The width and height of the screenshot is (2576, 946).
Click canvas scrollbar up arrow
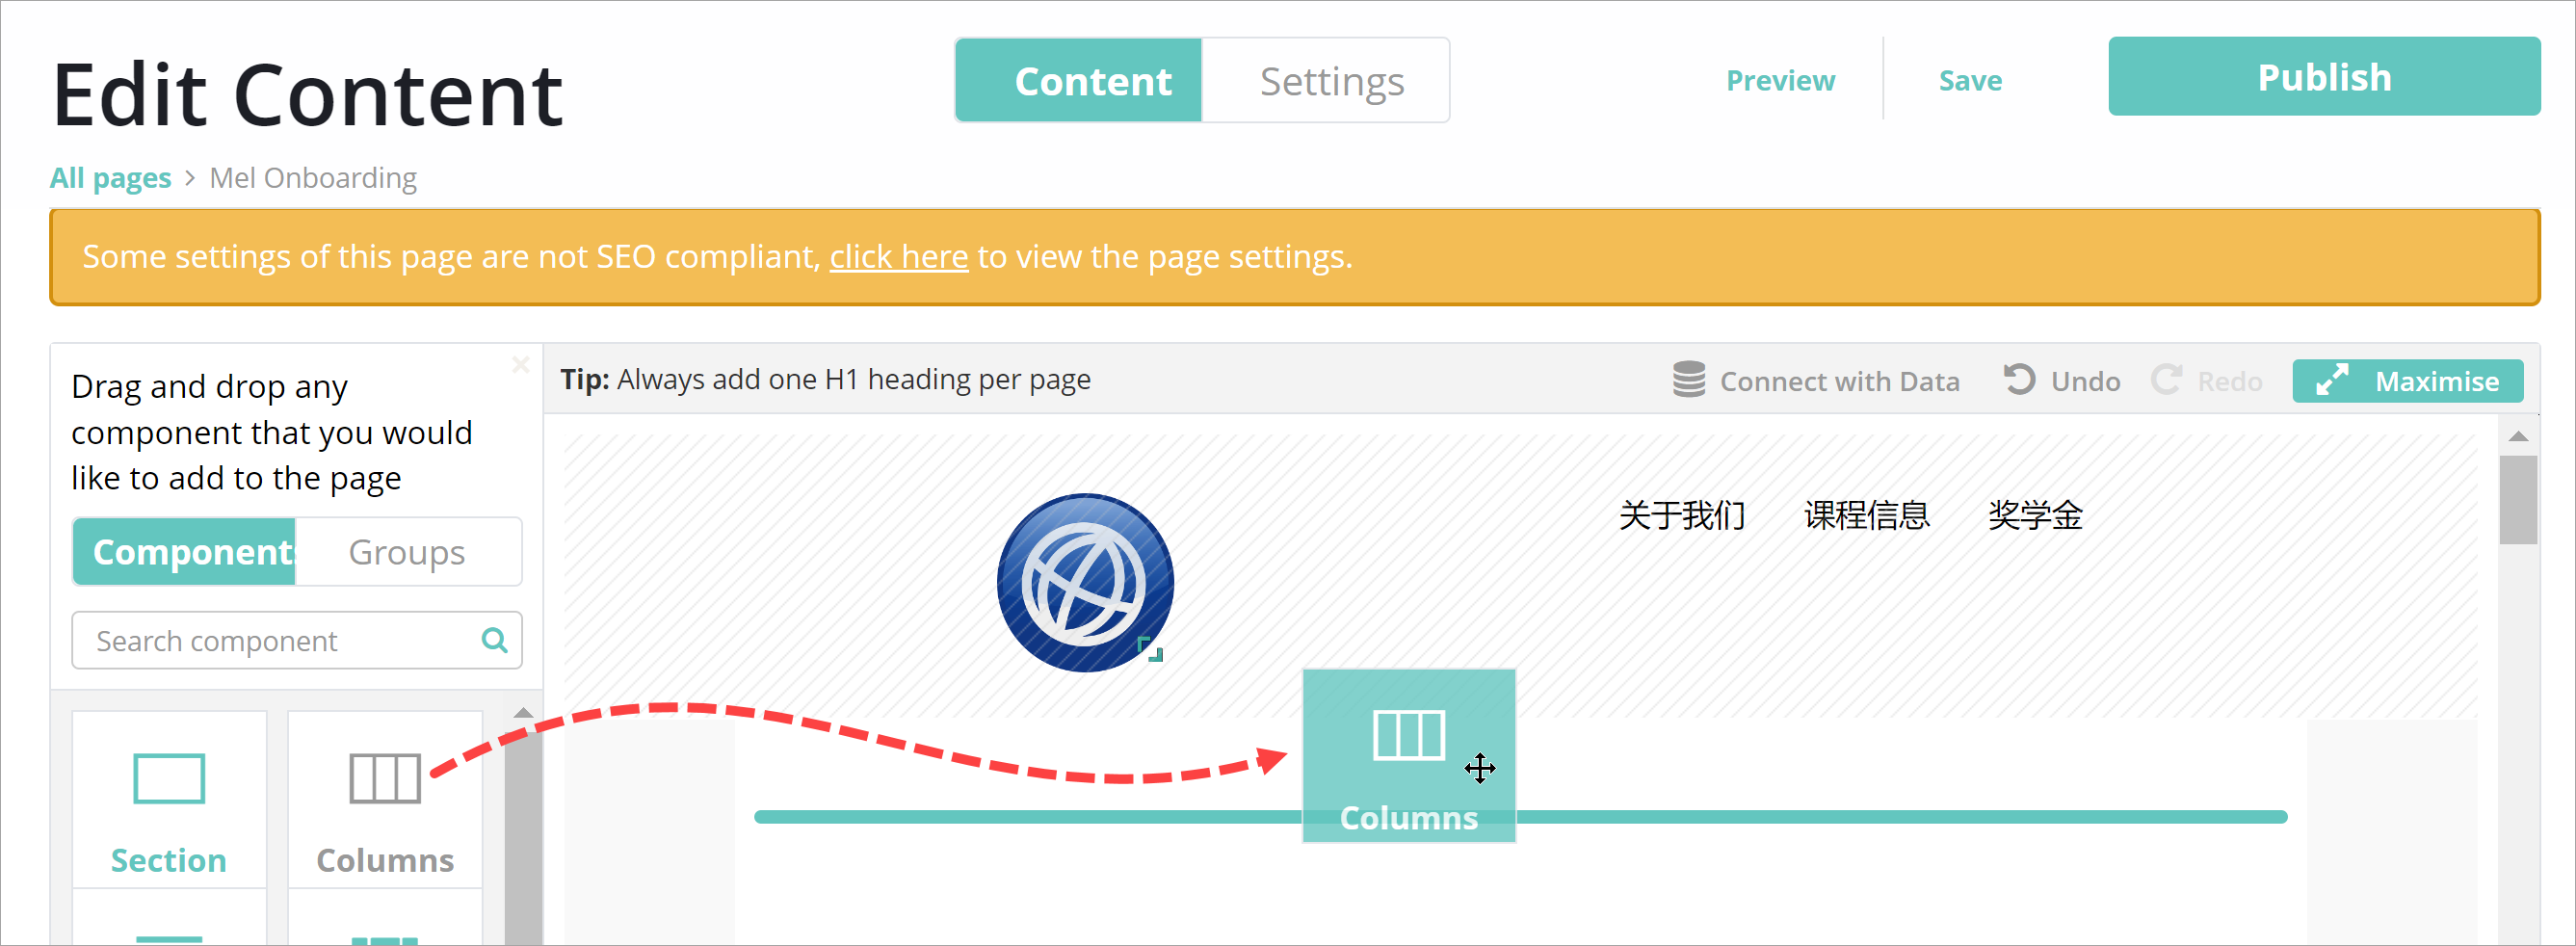[x=2518, y=437]
